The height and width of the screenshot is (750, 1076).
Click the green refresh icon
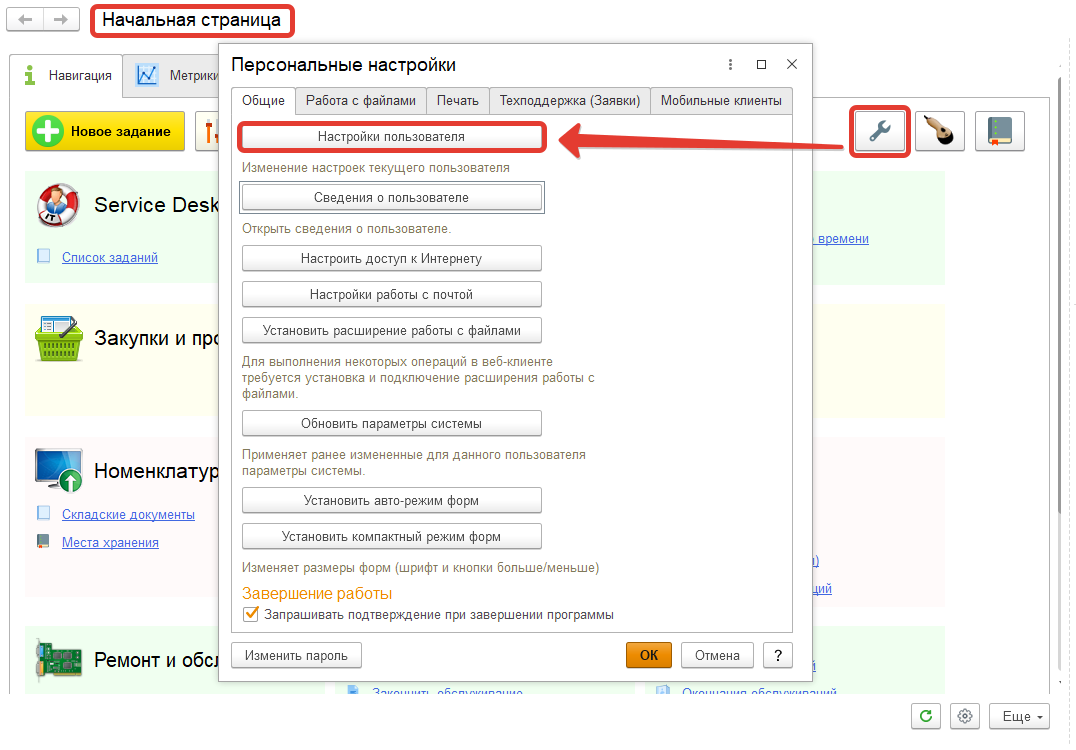[x=925, y=716]
